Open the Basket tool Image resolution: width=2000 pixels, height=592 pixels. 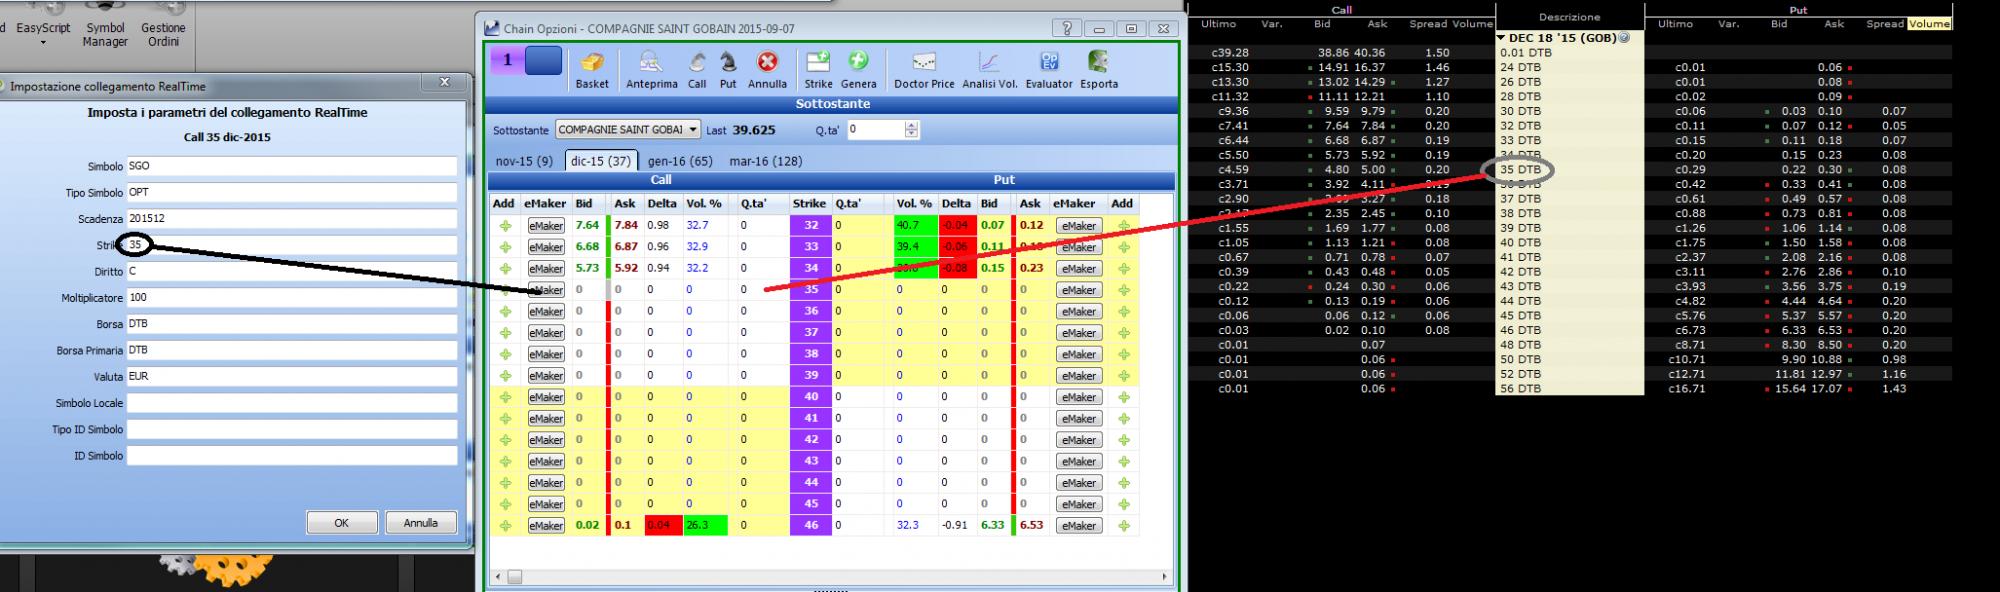pyautogui.click(x=592, y=70)
